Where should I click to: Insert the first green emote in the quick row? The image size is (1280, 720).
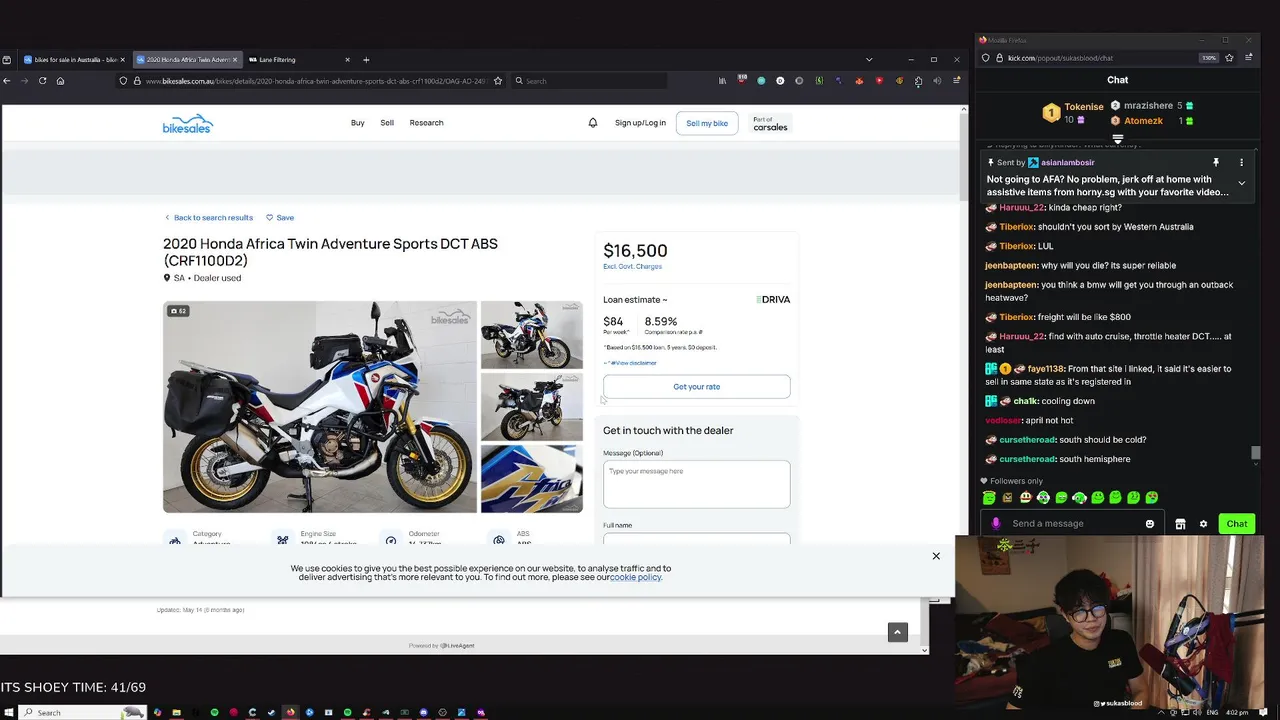click(989, 497)
